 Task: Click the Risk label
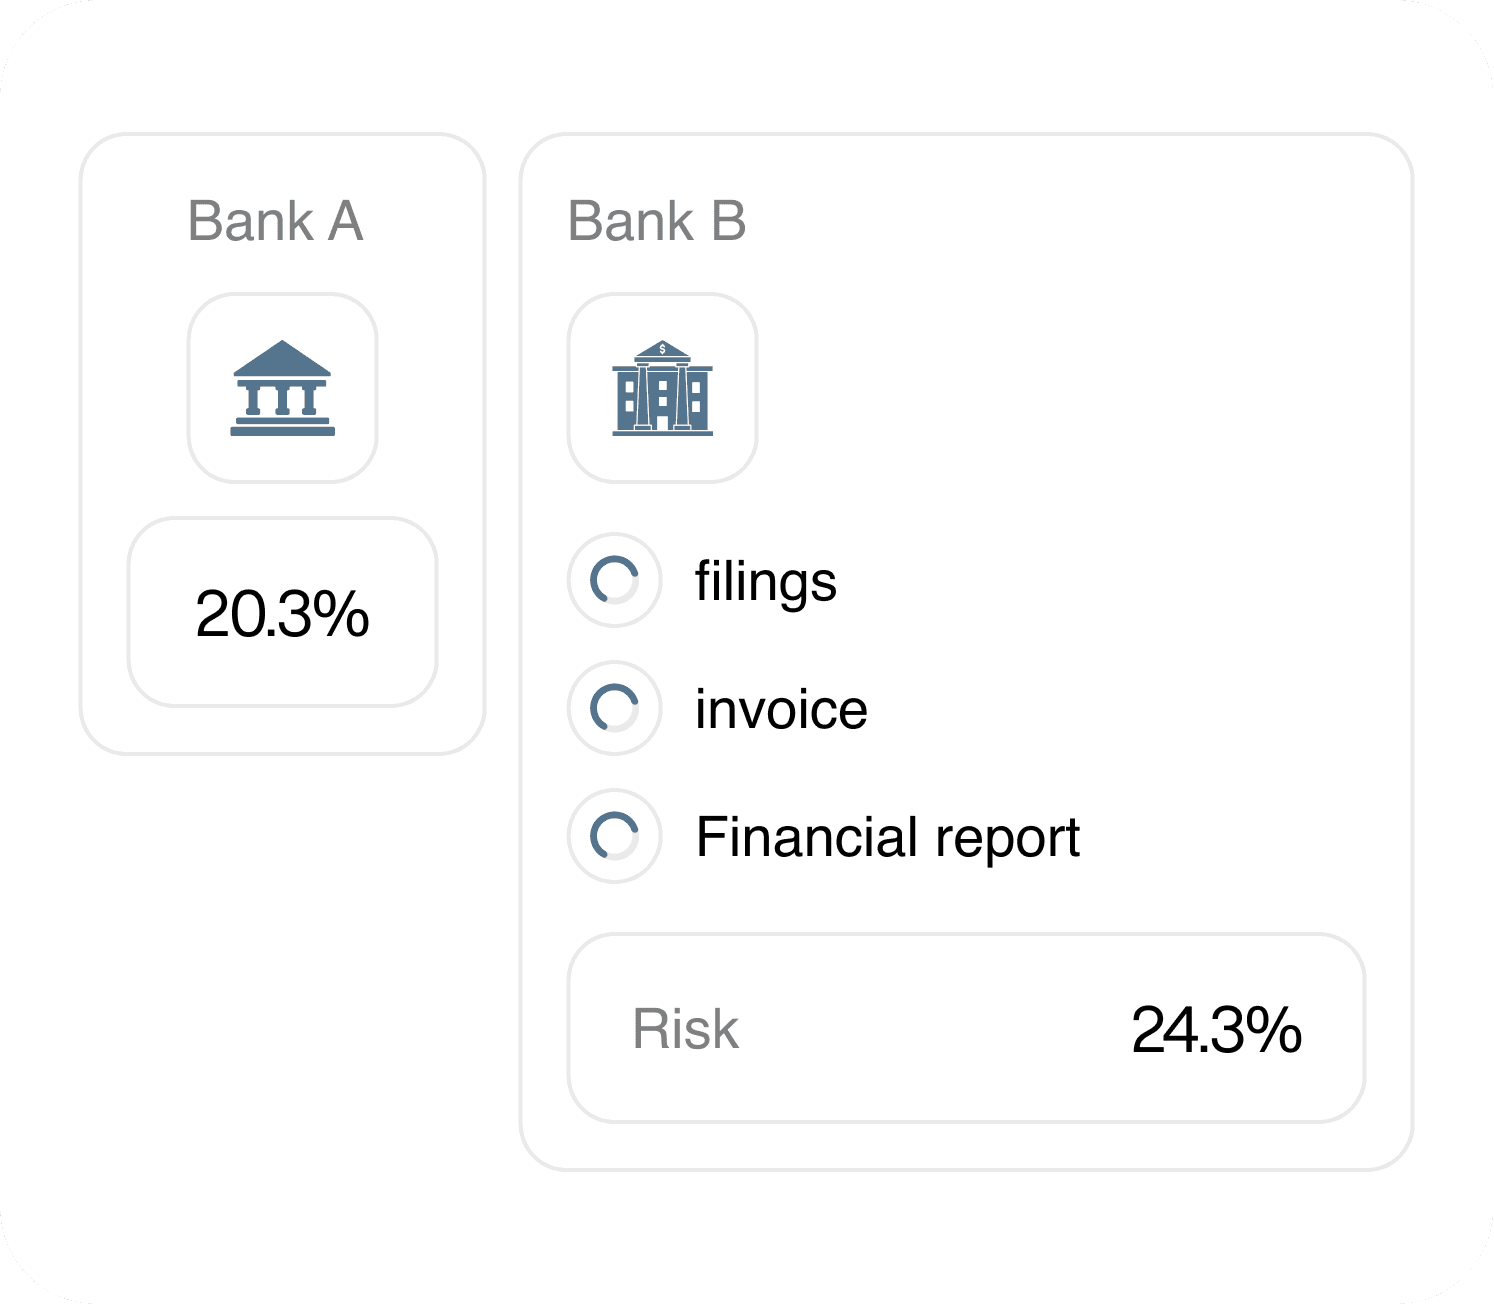point(685,1029)
